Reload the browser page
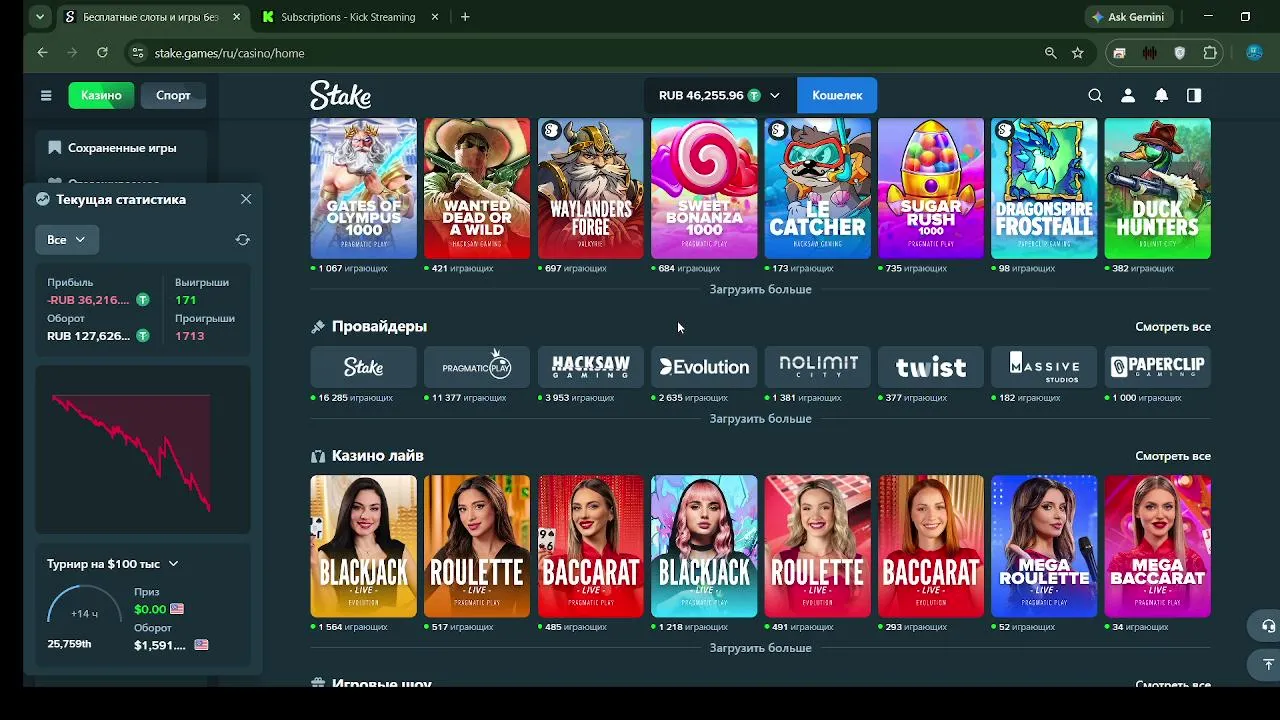This screenshot has height=720, width=1280. [102, 53]
